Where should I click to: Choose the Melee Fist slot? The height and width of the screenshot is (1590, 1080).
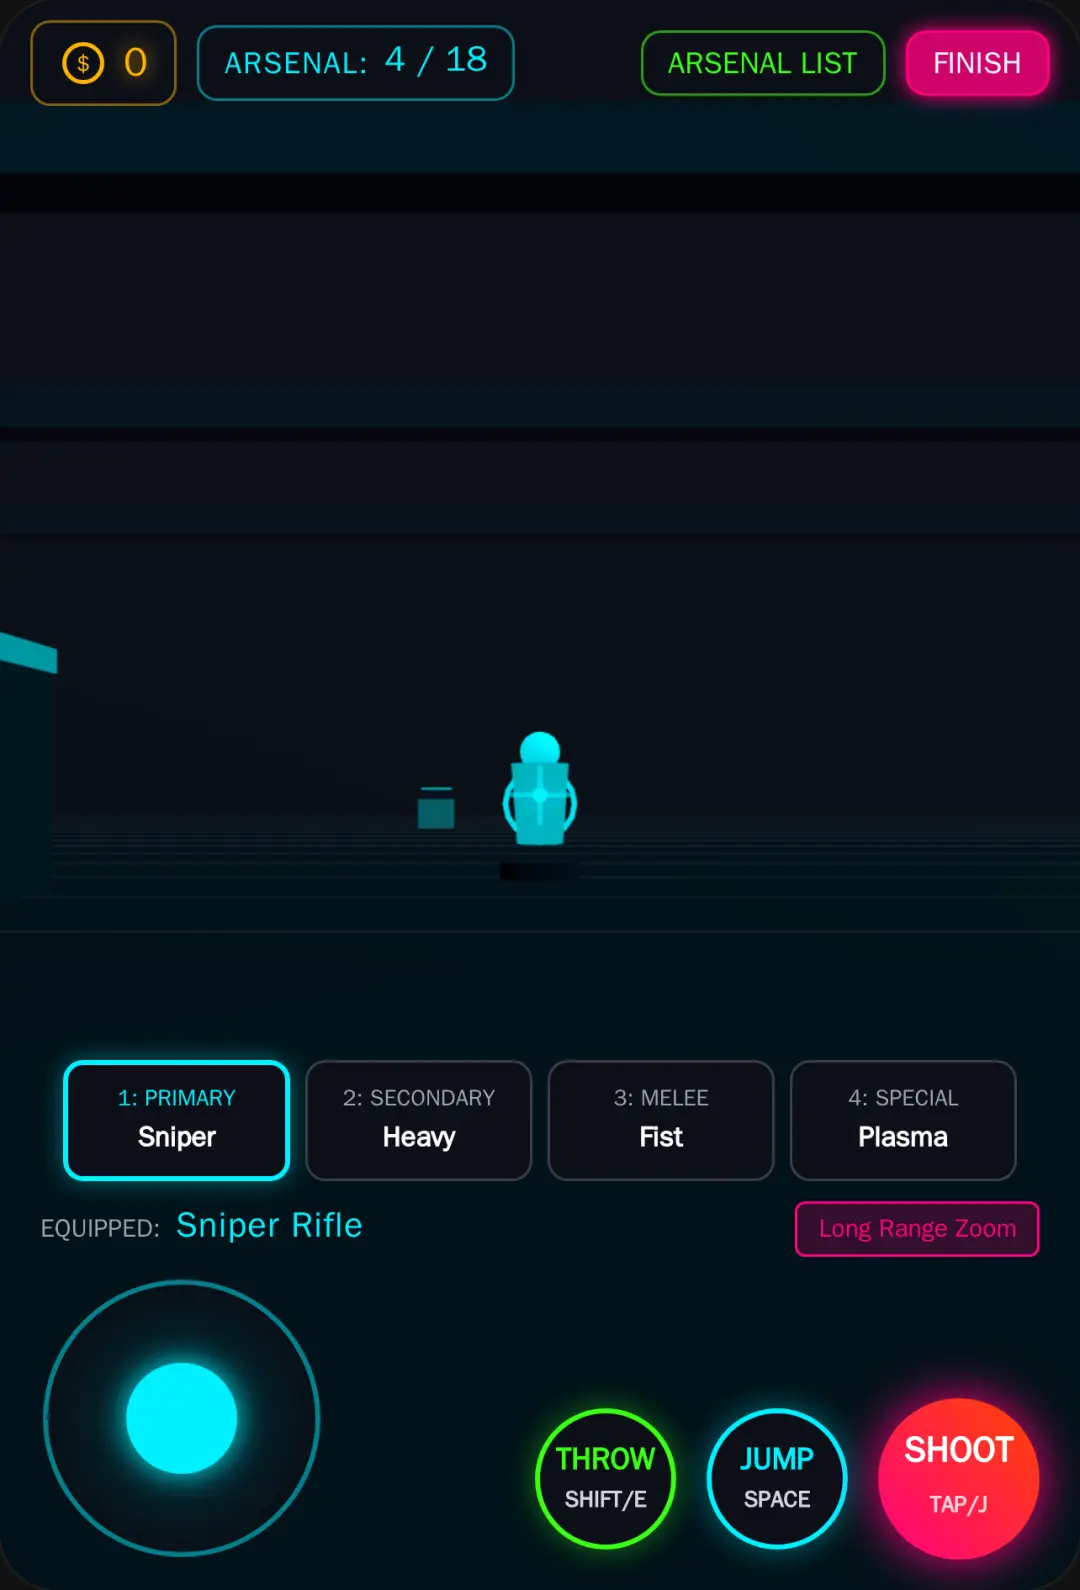pyautogui.click(x=661, y=1120)
